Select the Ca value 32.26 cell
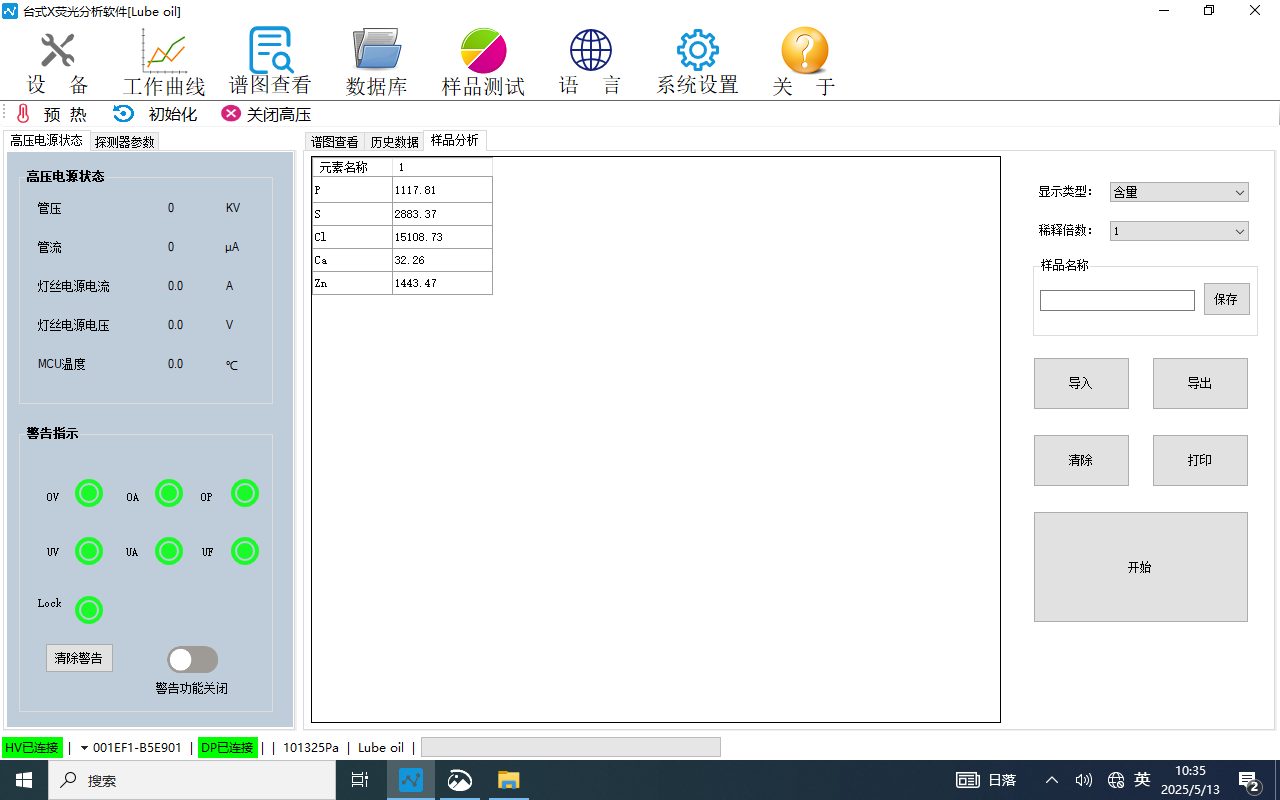The height and width of the screenshot is (800, 1280). tap(442, 260)
